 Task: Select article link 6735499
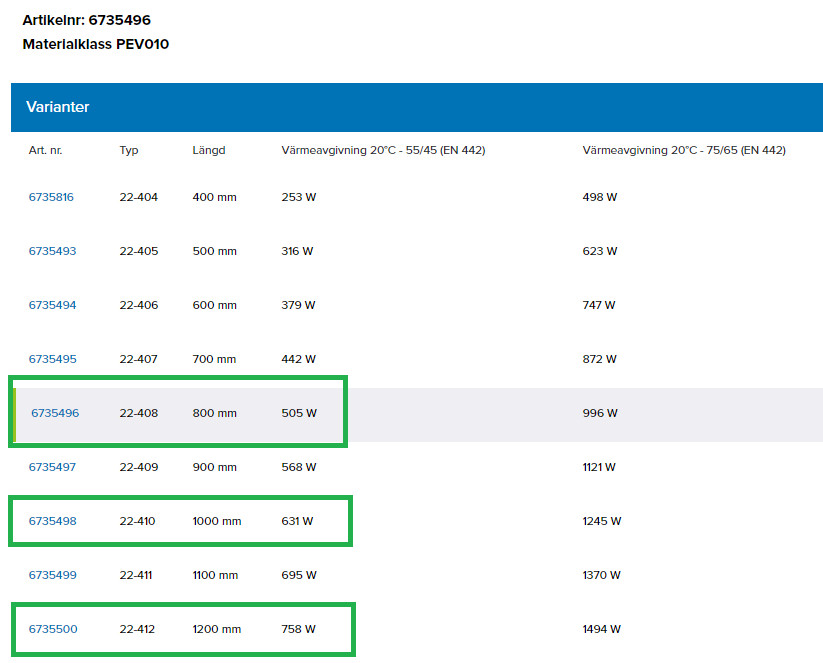[x=52, y=575]
